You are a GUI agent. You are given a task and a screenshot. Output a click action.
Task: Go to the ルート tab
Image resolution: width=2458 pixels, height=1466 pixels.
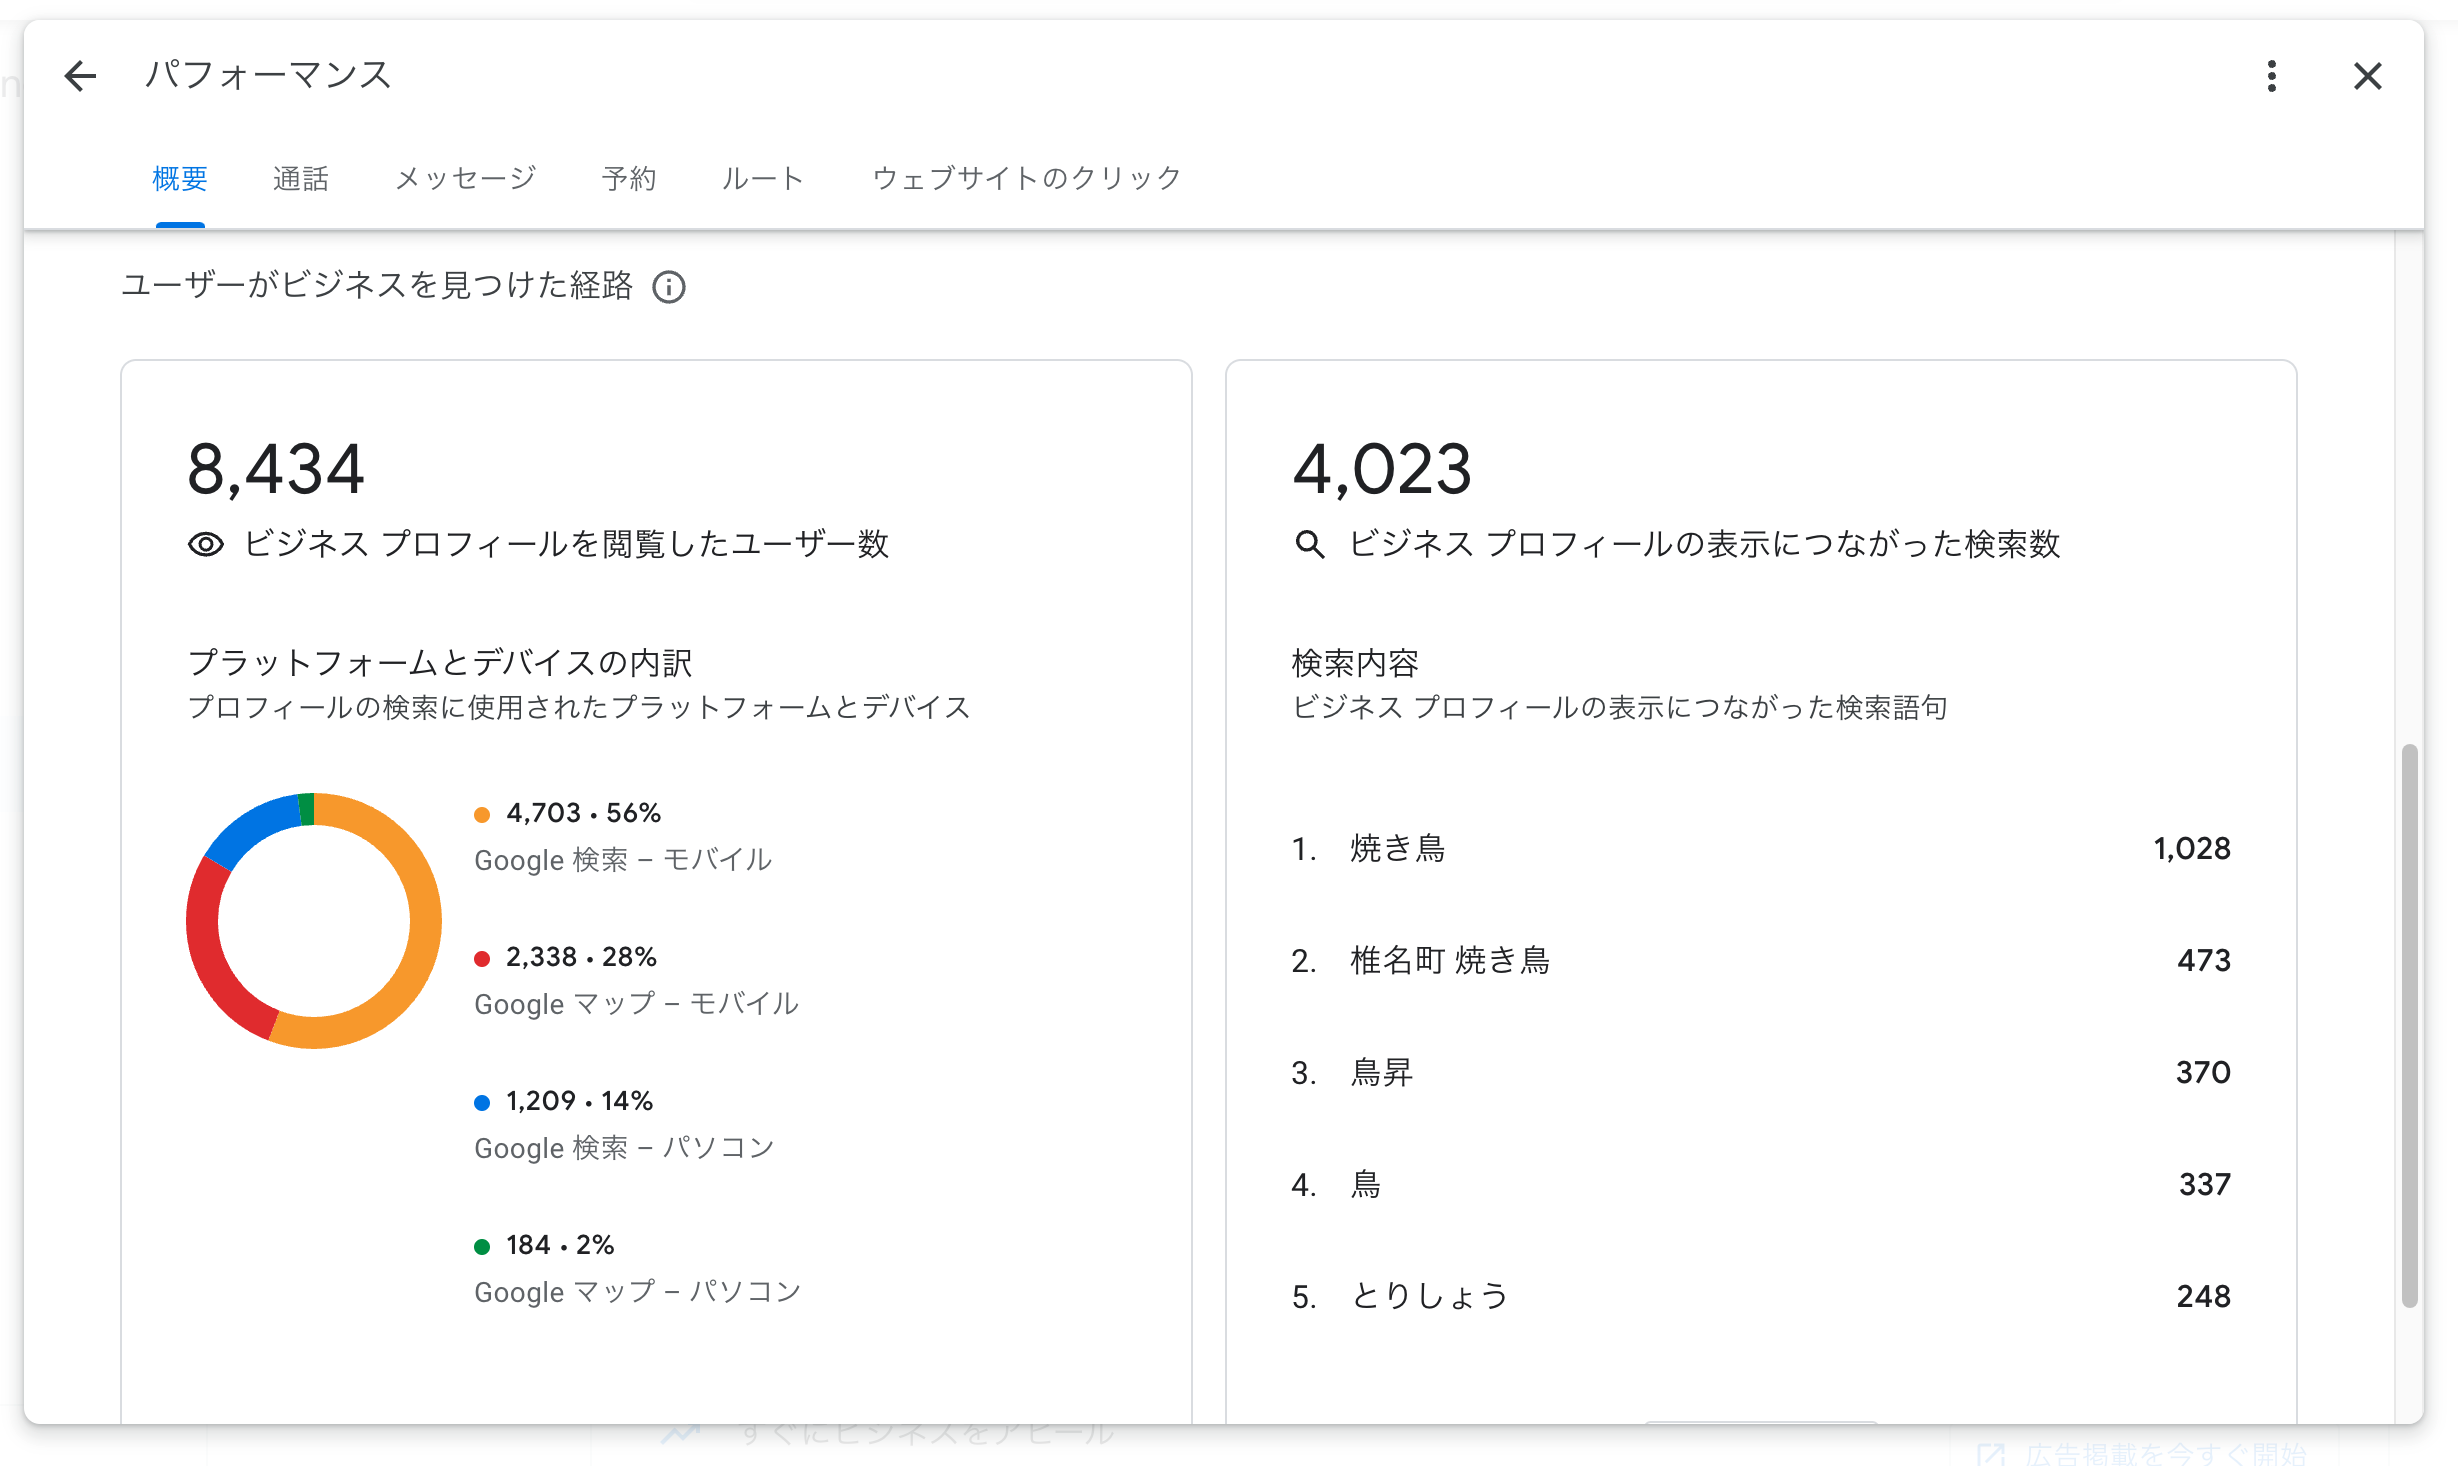(x=763, y=179)
